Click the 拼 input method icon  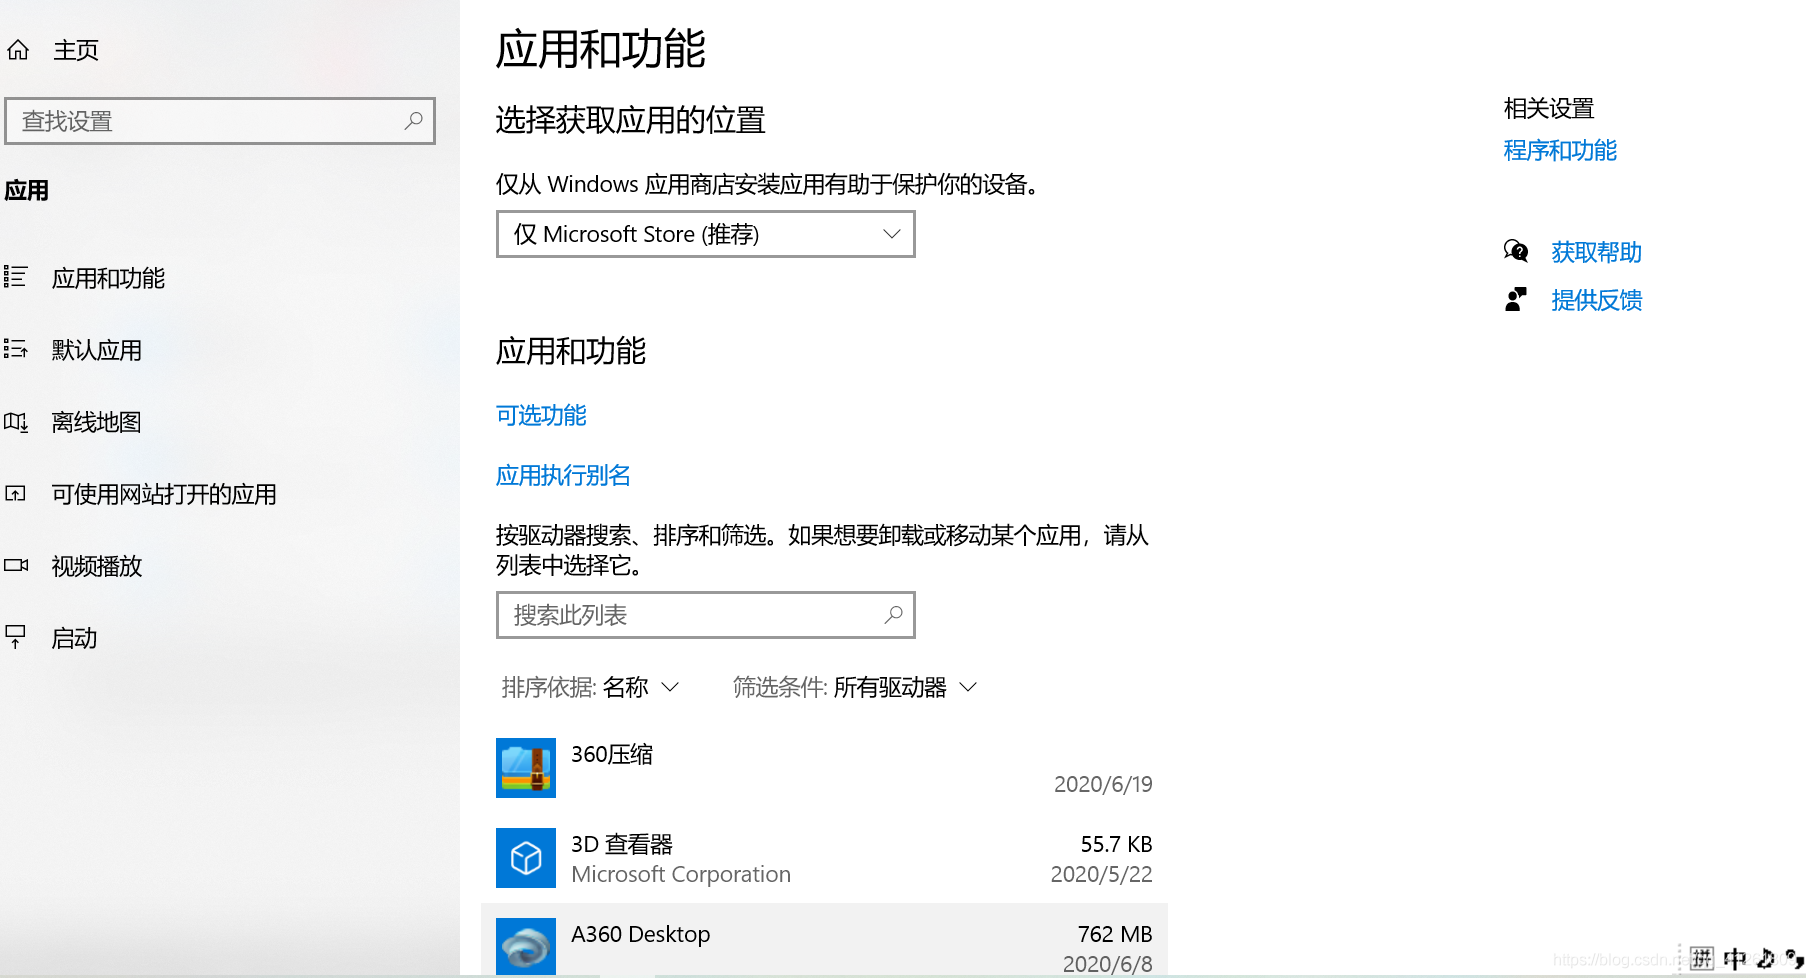coord(1702,959)
